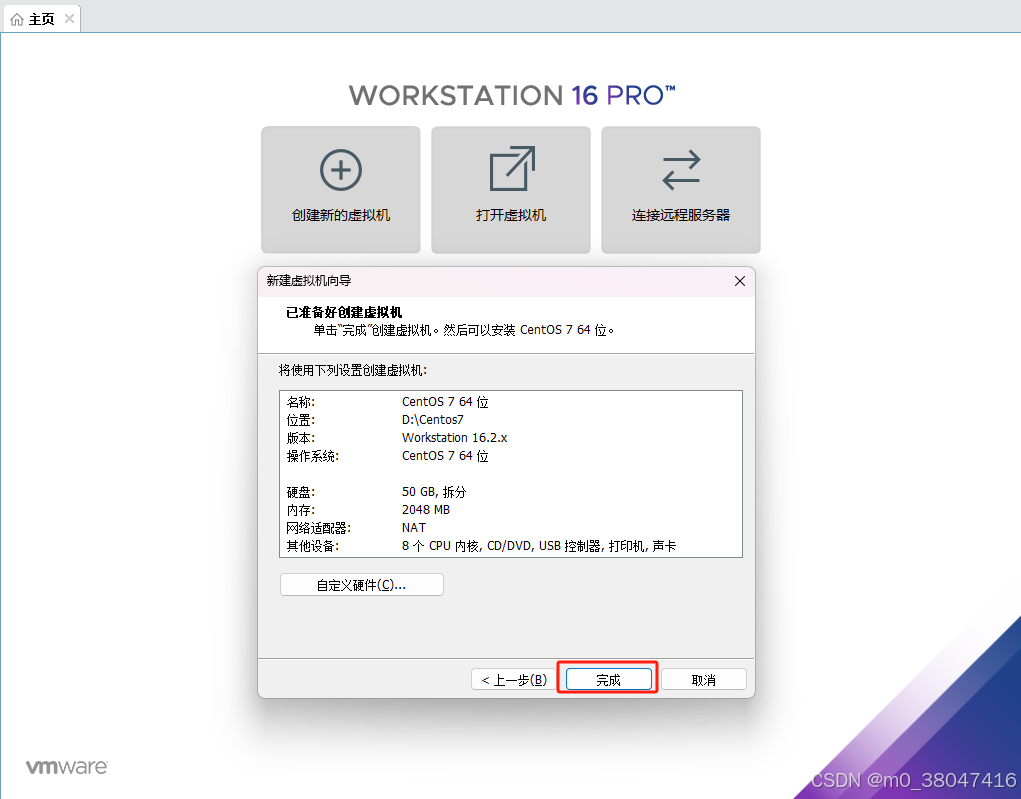Click the 打开虚拟机 label
This screenshot has height=799, width=1021.
point(511,215)
